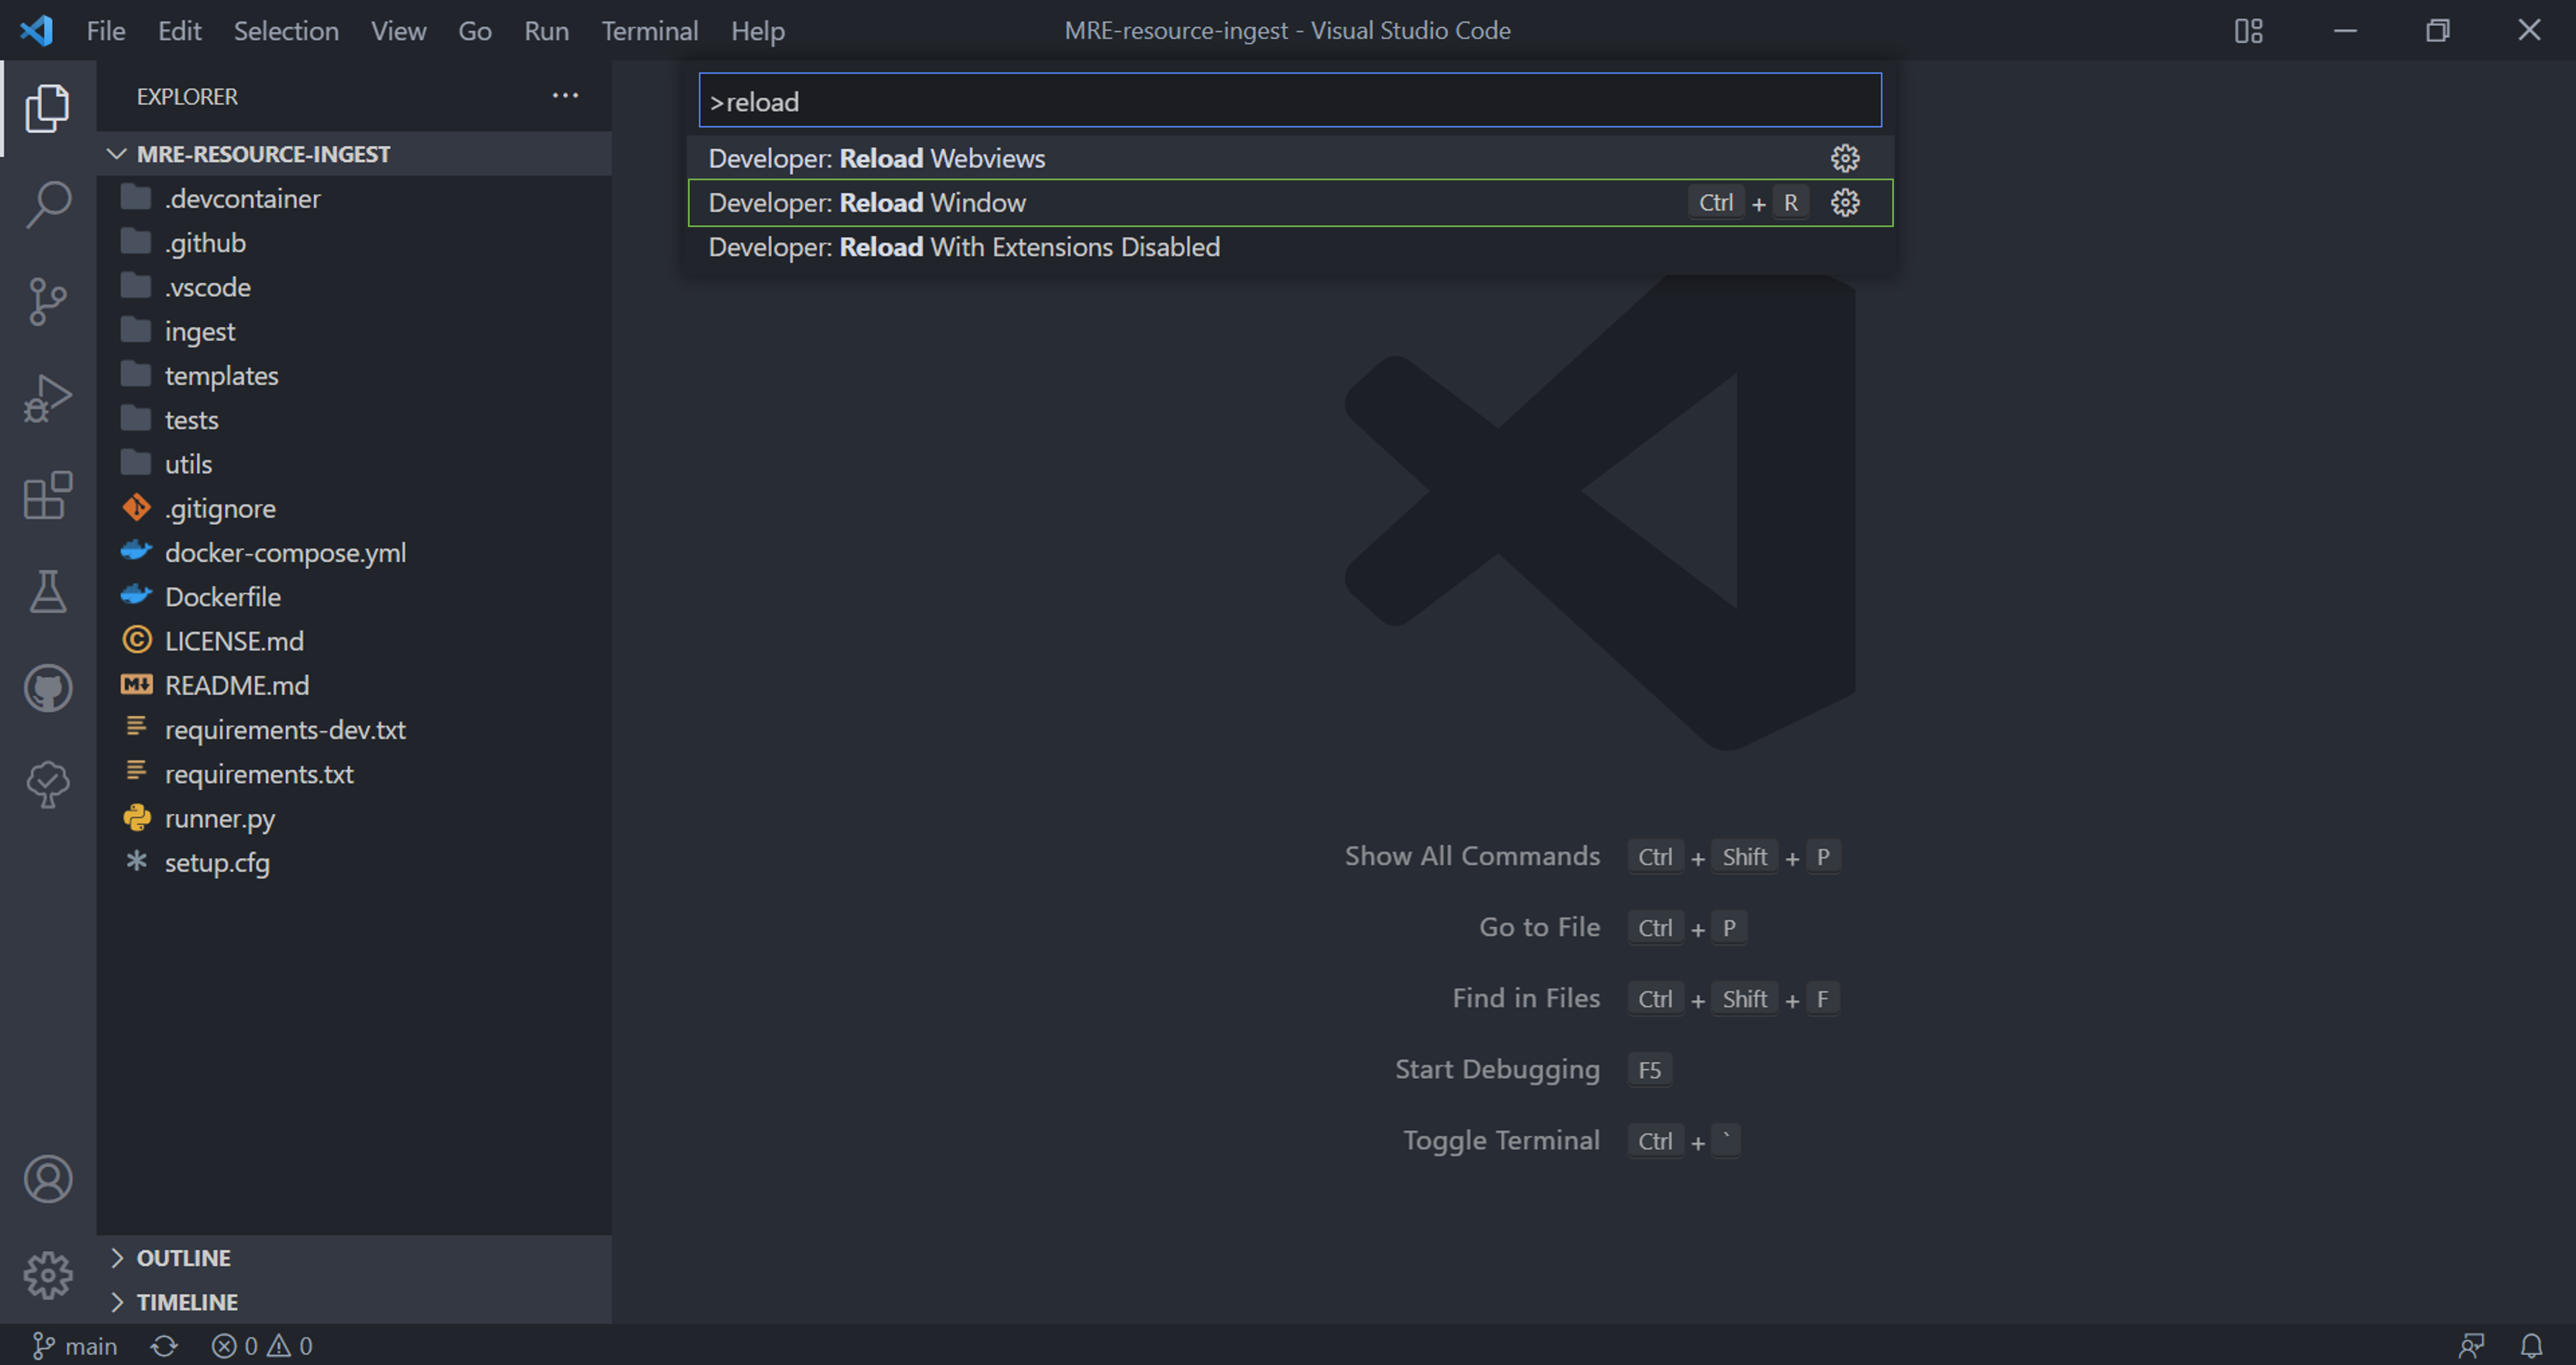
Task: Open the Run and Debug view icon
Action: click(47, 398)
